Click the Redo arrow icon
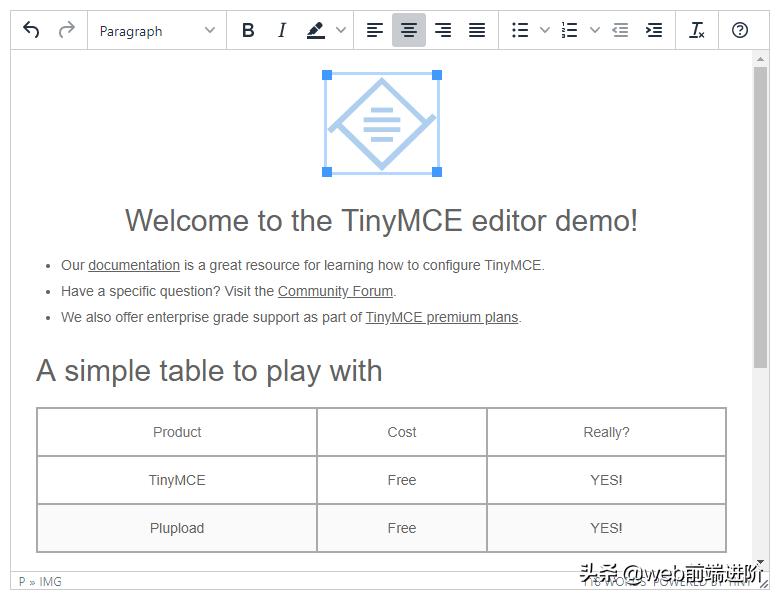This screenshot has width=780, height=600. tap(66, 30)
